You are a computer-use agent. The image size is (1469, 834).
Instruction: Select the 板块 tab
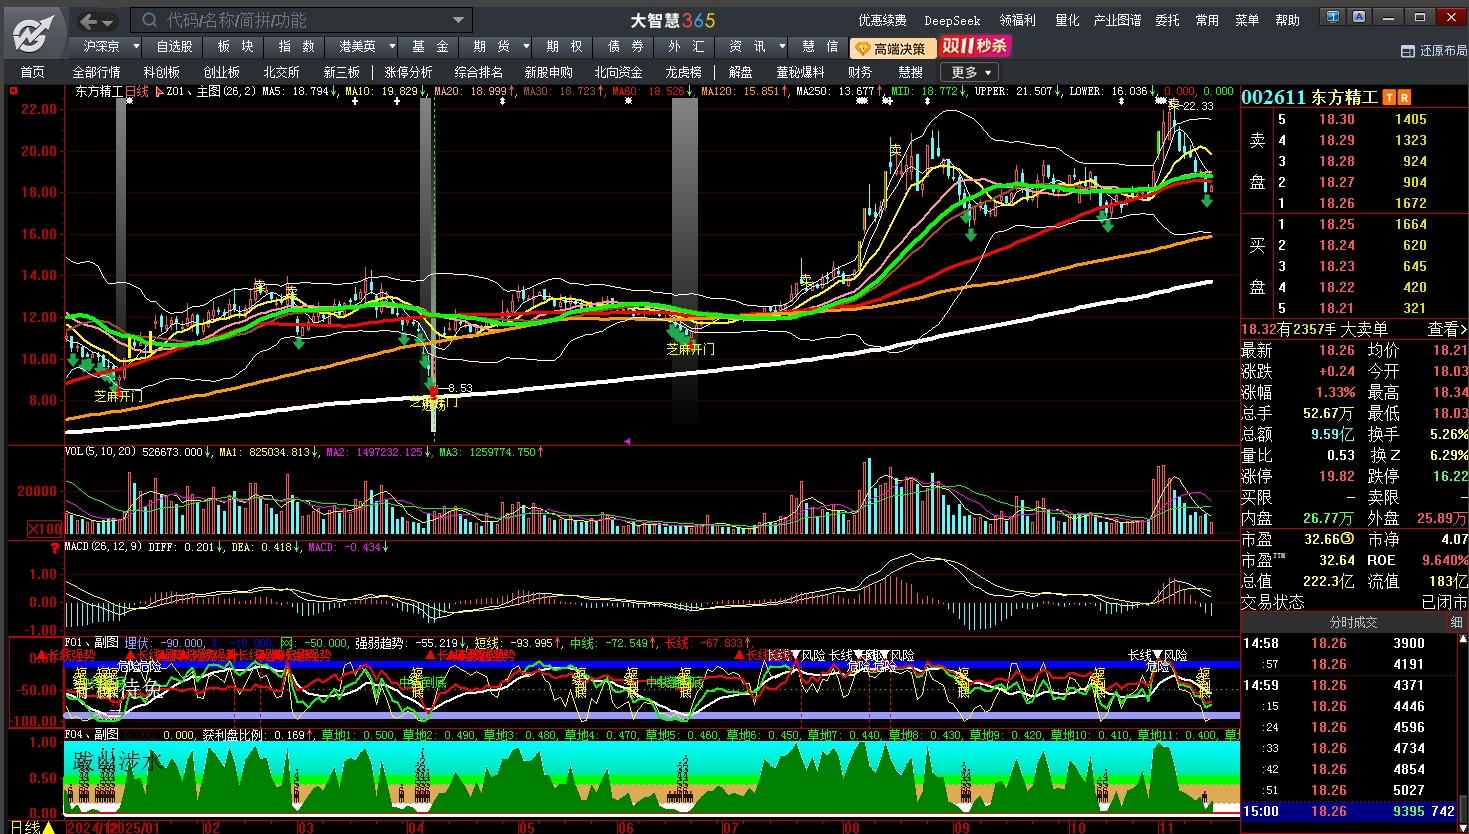[235, 46]
